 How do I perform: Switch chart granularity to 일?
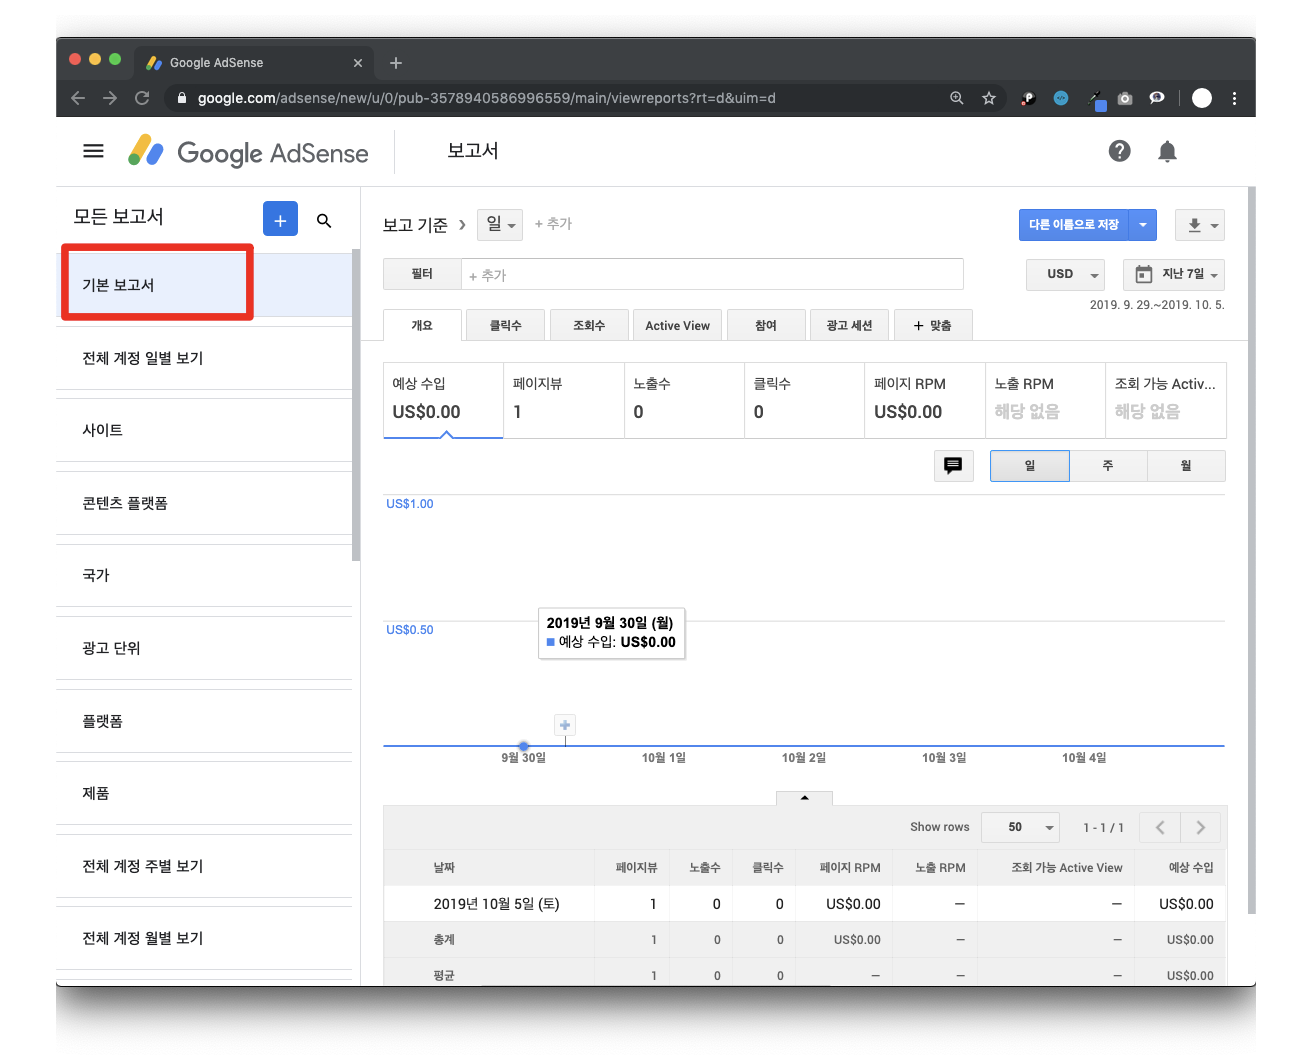tap(1030, 466)
